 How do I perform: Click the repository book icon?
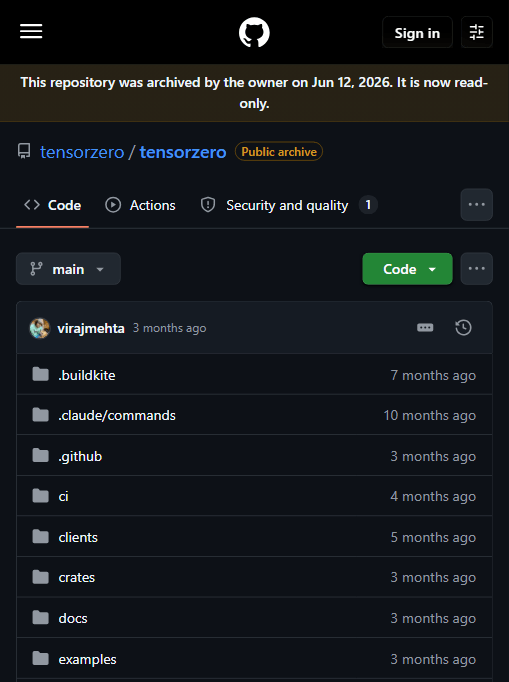point(24,151)
